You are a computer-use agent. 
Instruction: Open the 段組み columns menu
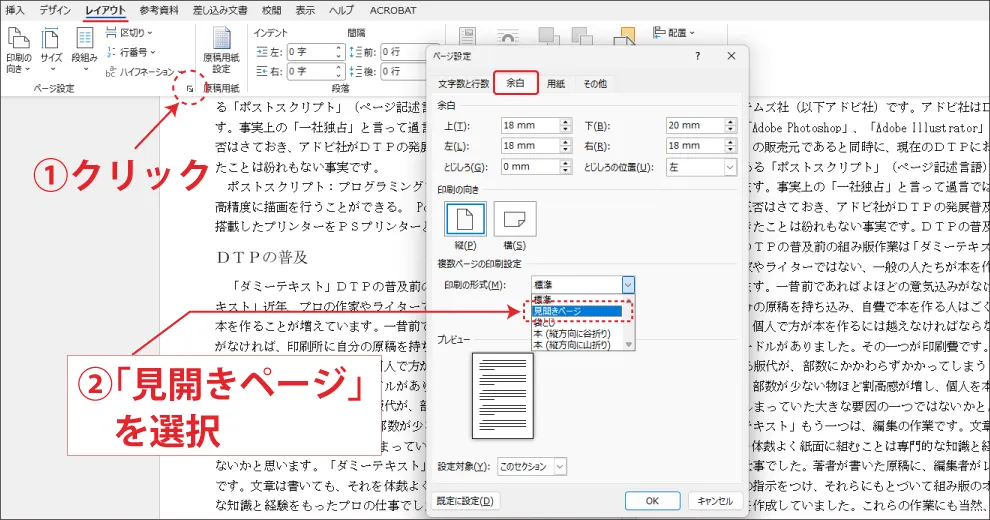click(x=84, y=50)
